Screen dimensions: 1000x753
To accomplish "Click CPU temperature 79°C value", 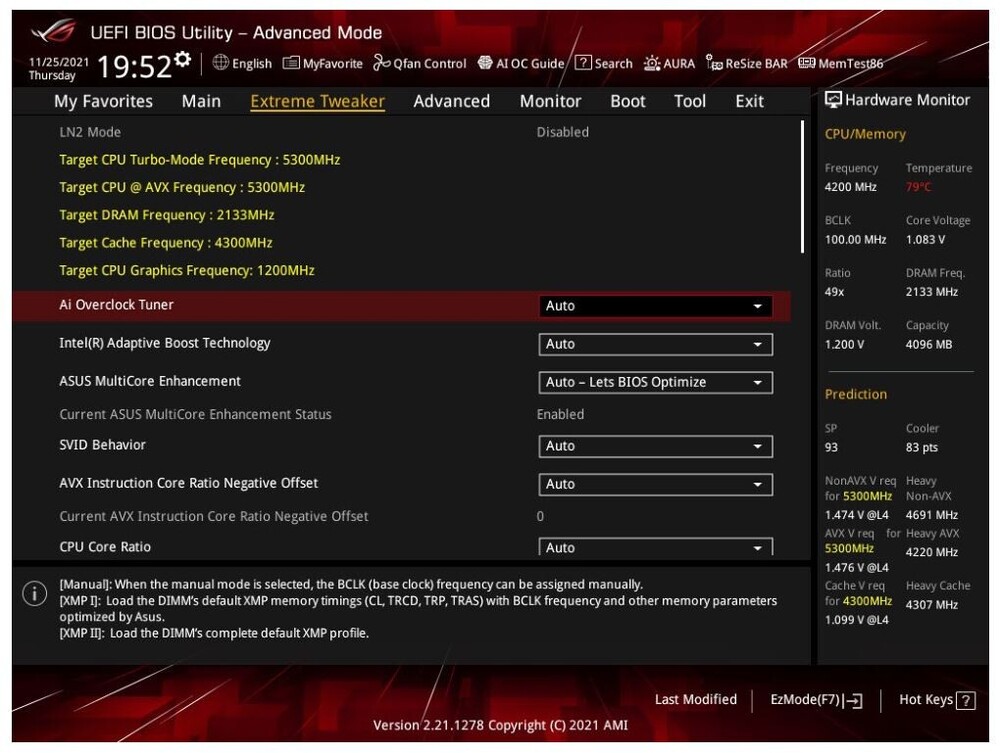I will click(918, 187).
